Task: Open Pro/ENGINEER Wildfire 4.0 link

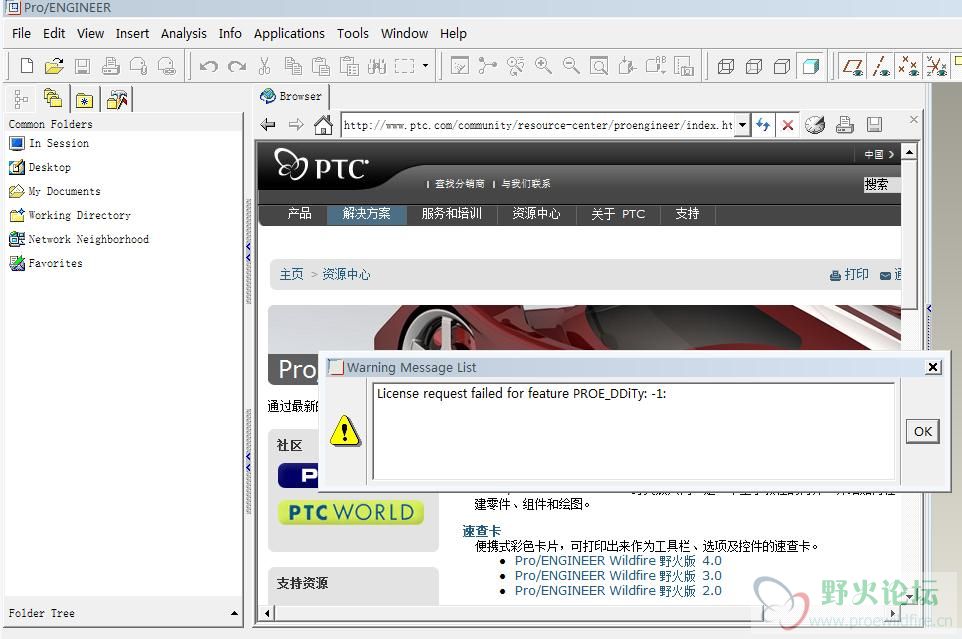Action: coord(618,561)
